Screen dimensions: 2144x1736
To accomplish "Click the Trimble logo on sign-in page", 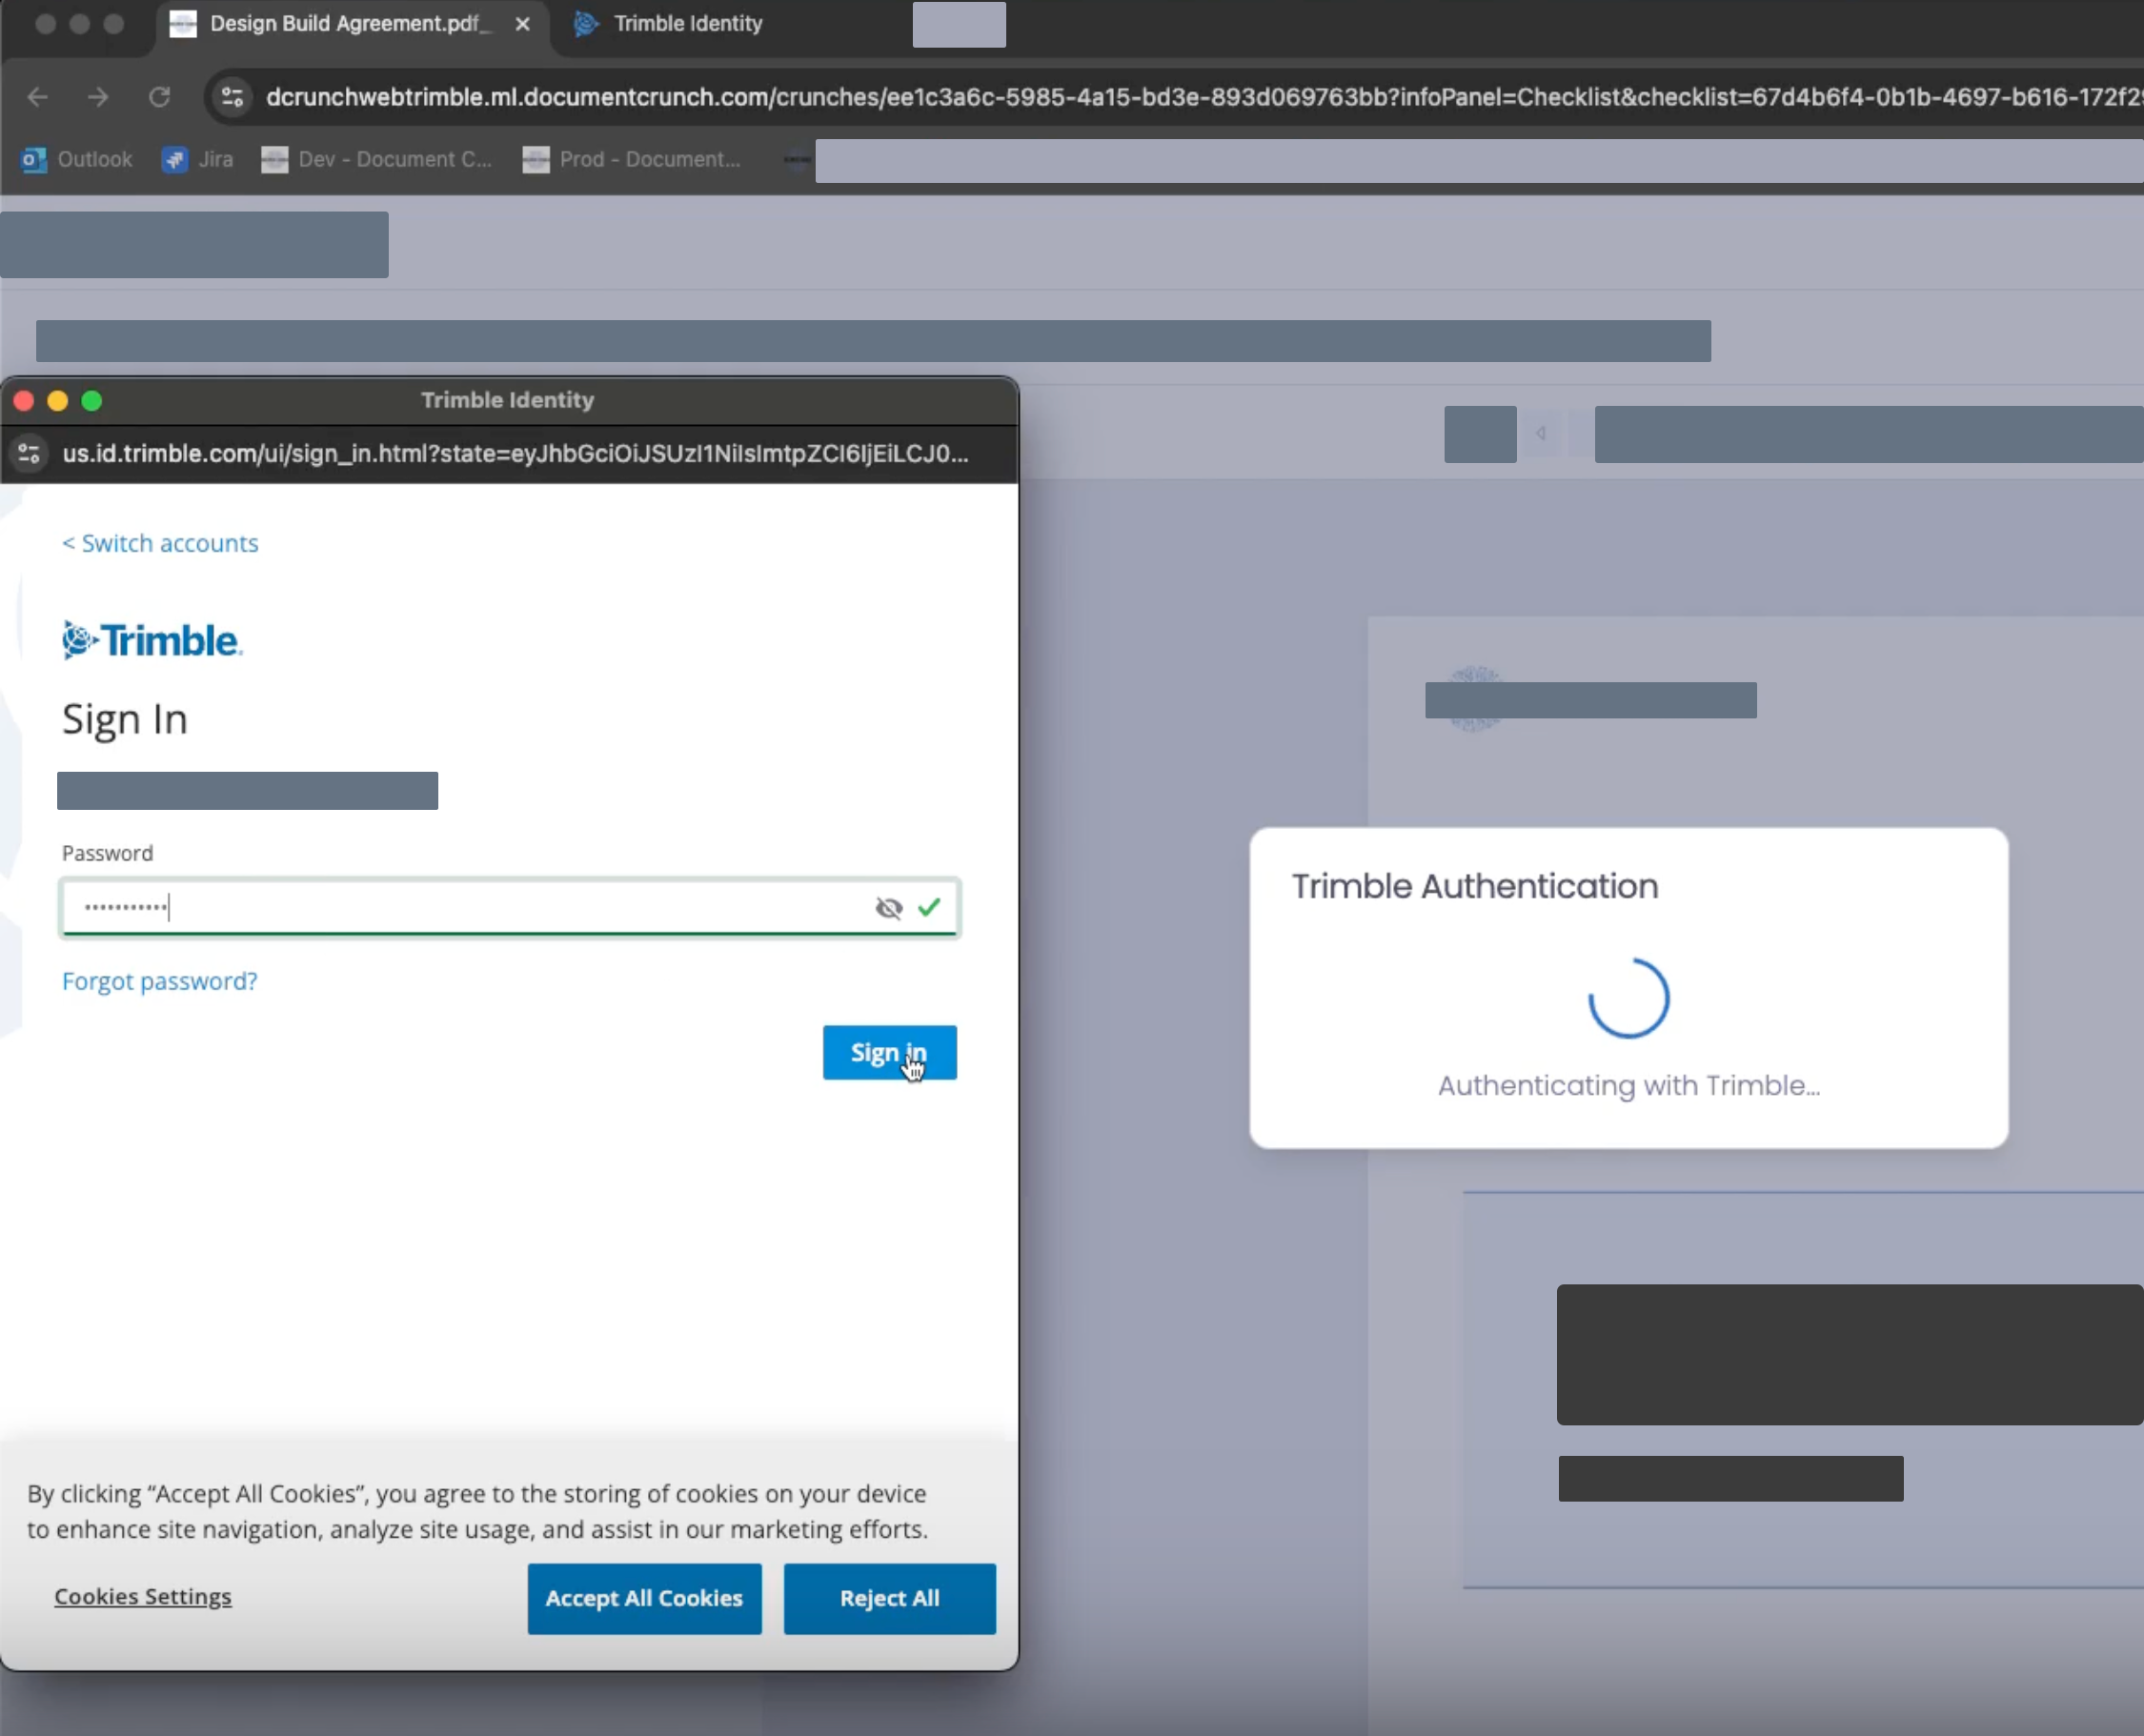I will pos(152,640).
